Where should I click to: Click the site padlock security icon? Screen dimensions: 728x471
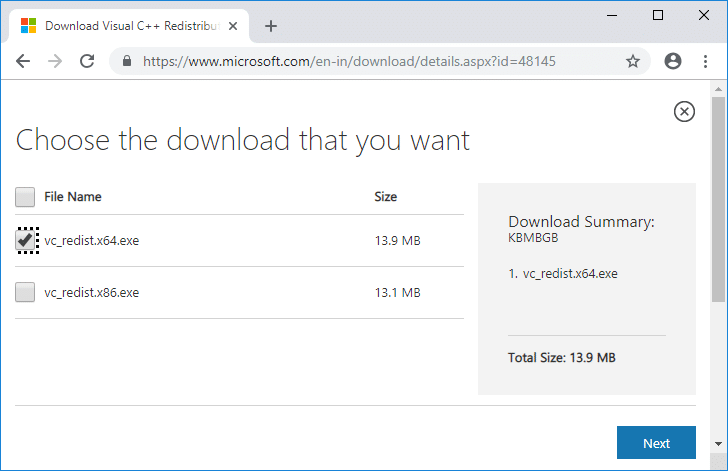pos(127,61)
